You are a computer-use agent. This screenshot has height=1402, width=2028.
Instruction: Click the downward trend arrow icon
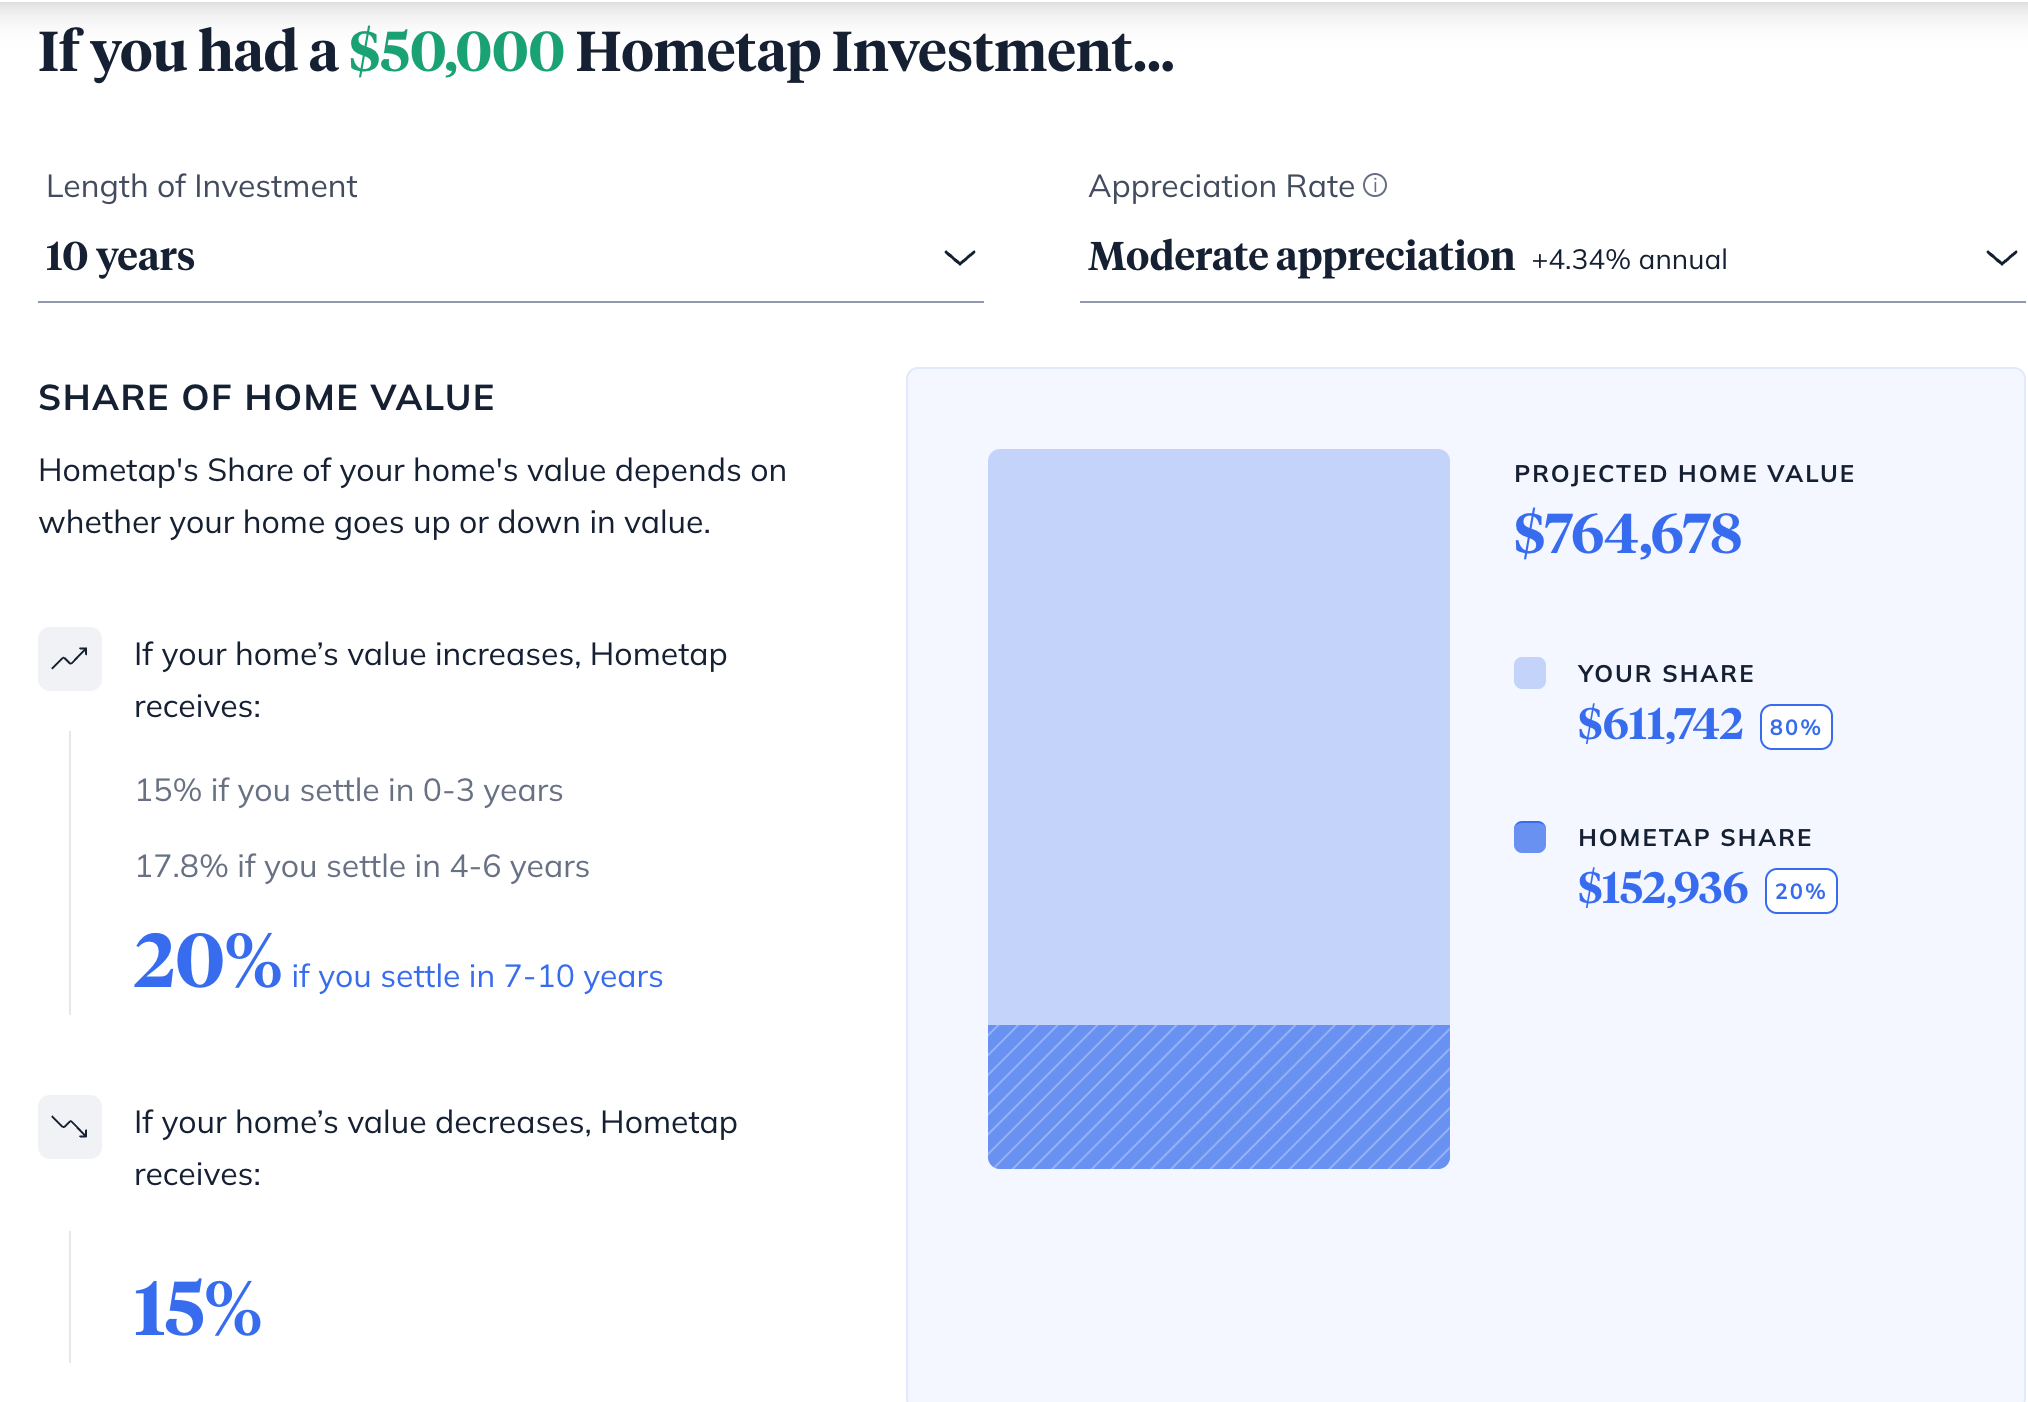click(x=69, y=1127)
